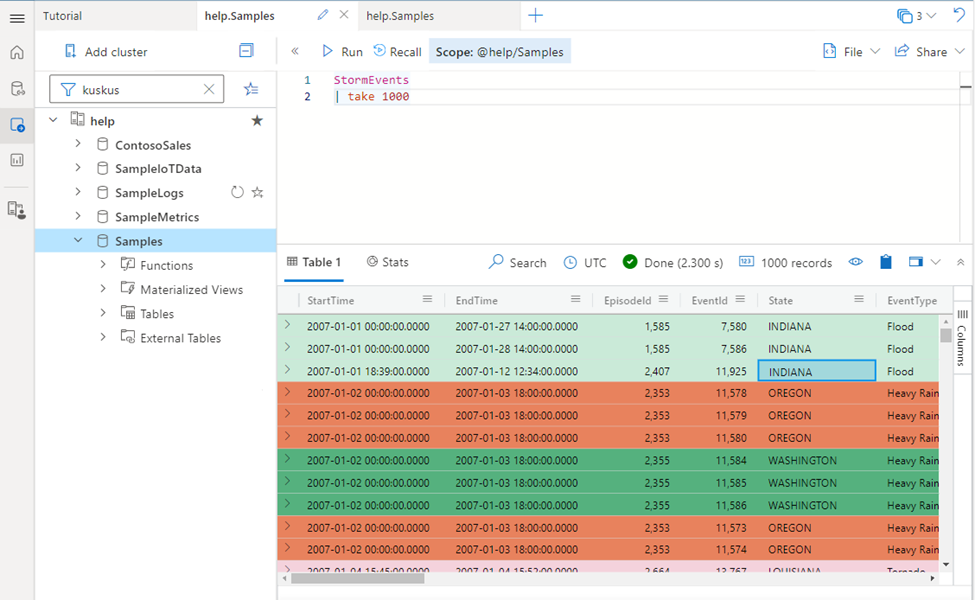Open My cluster sidebar icon
The image size is (975, 600).
click(17, 210)
